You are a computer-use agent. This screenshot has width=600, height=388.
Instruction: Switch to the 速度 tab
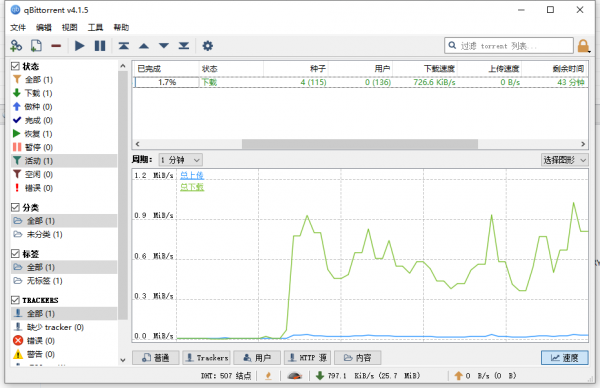pos(565,358)
